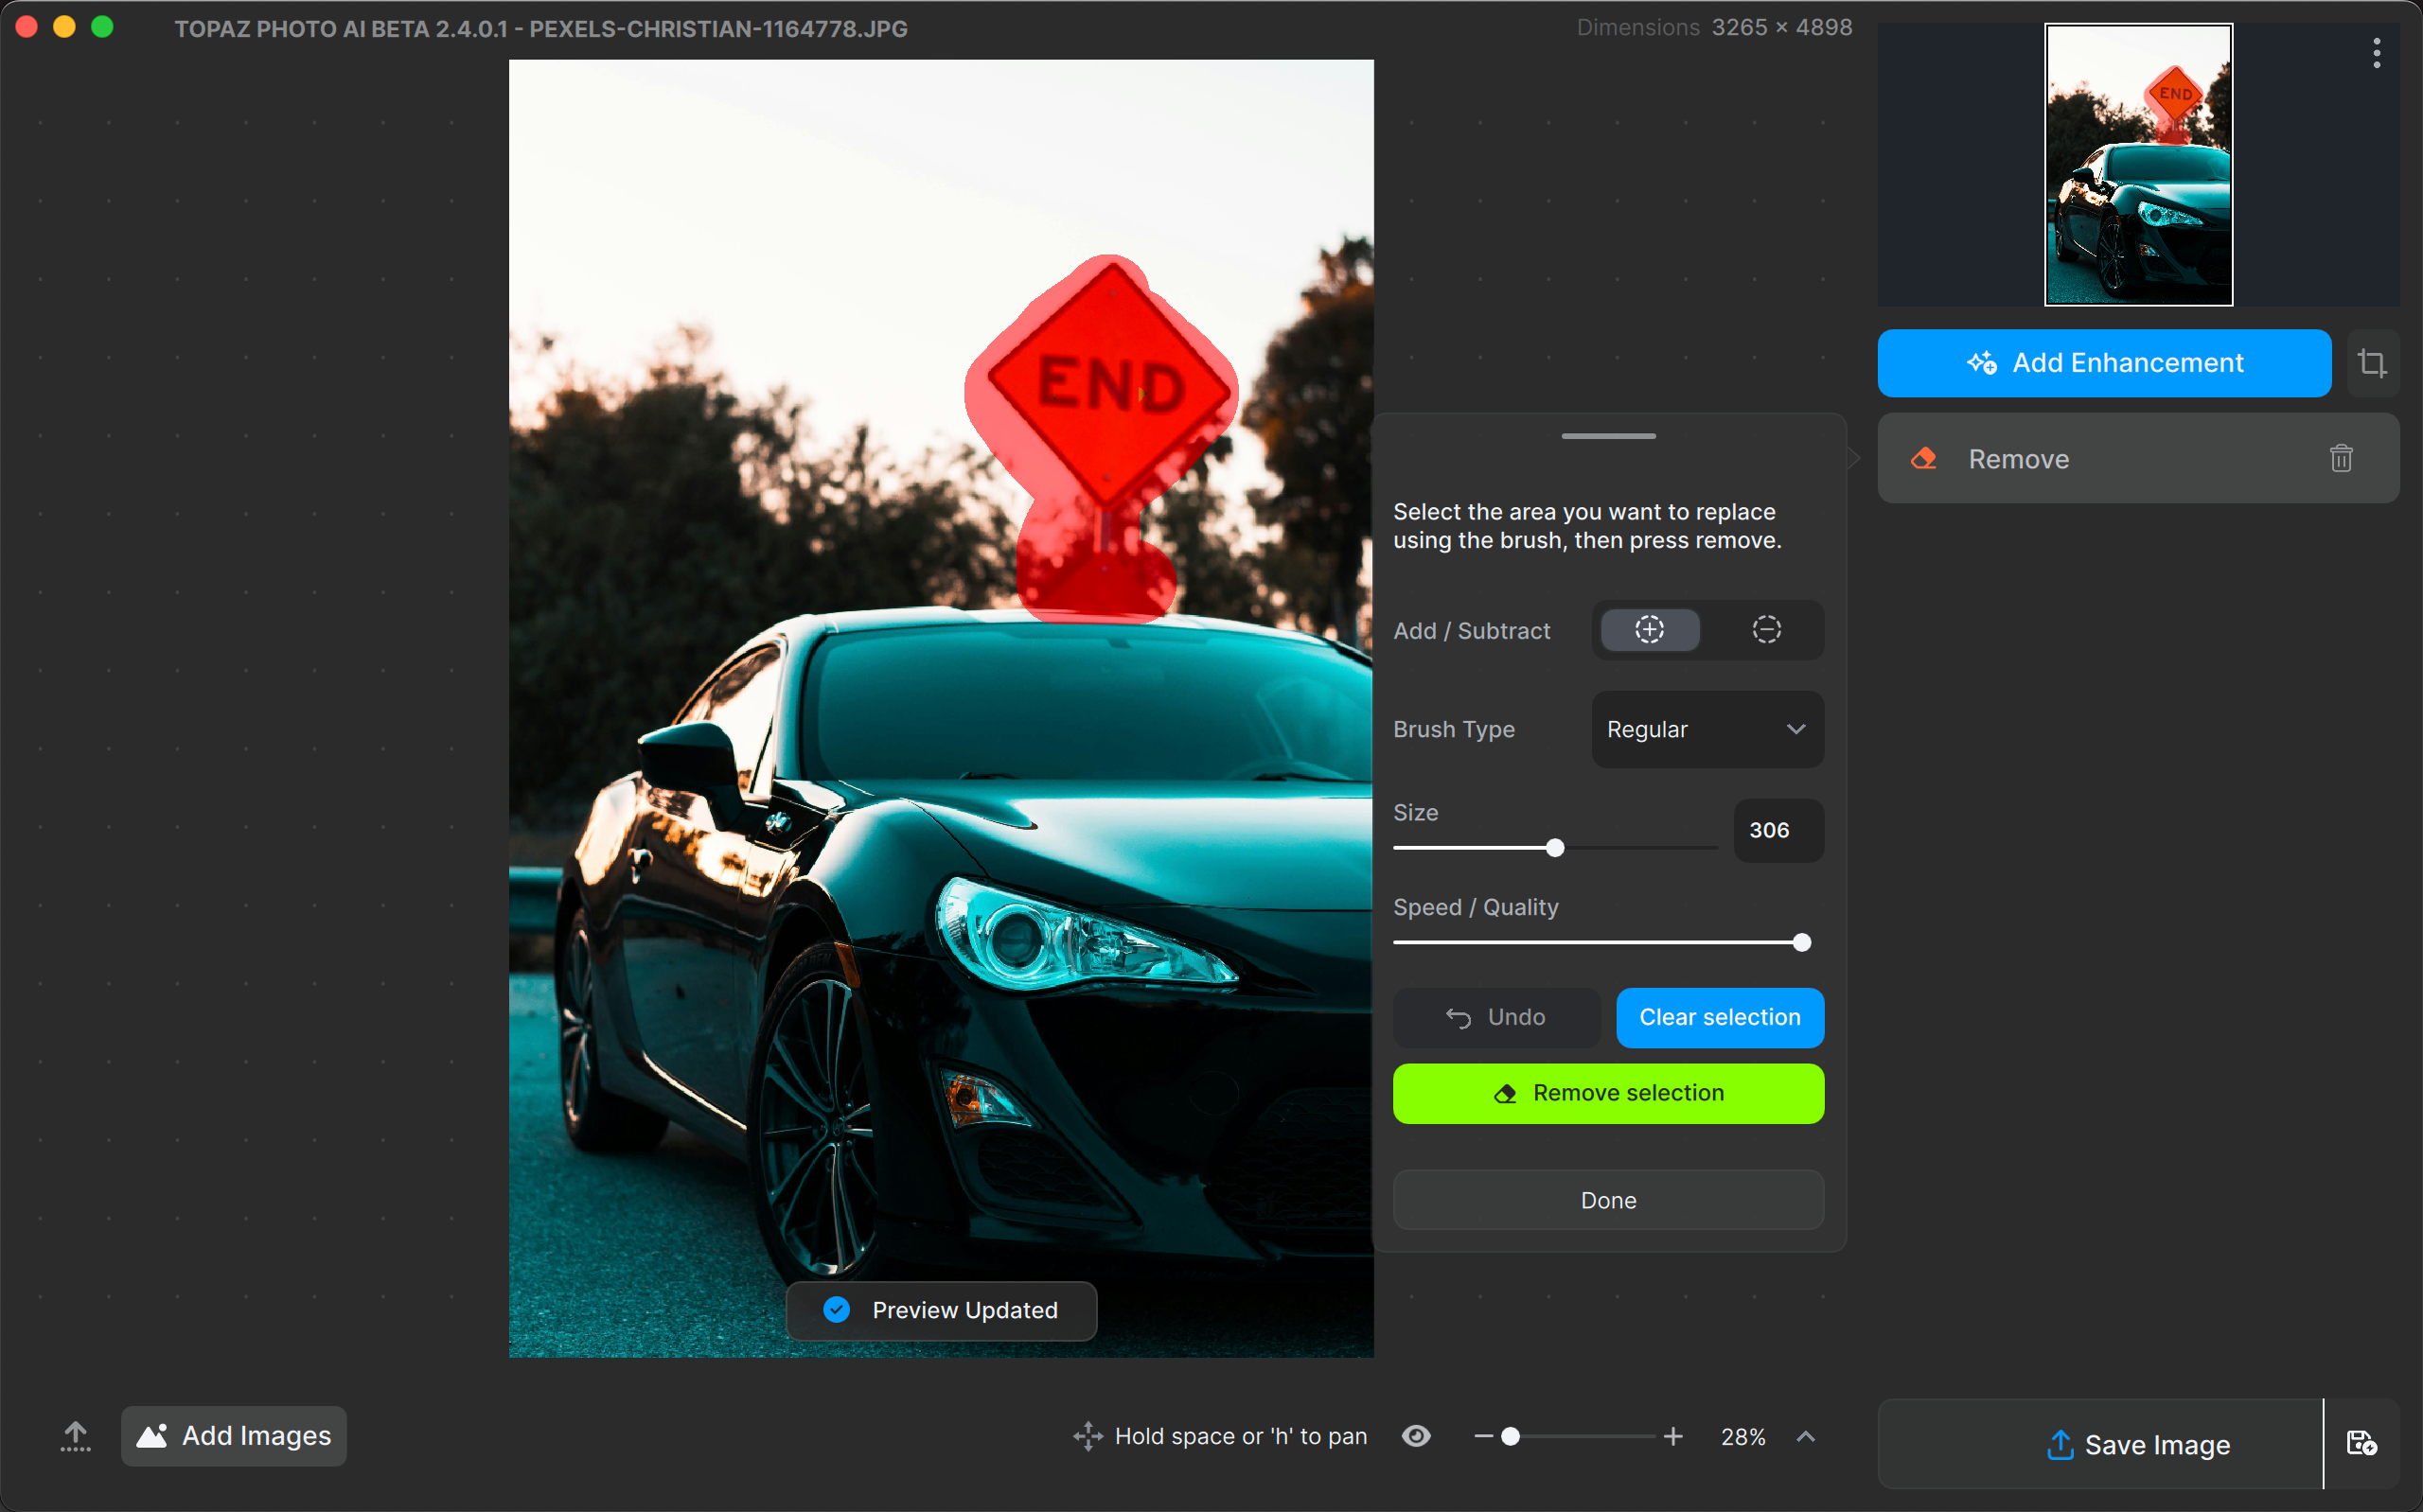
Task: Zoom in with the plus icon
Action: (x=1673, y=1437)
